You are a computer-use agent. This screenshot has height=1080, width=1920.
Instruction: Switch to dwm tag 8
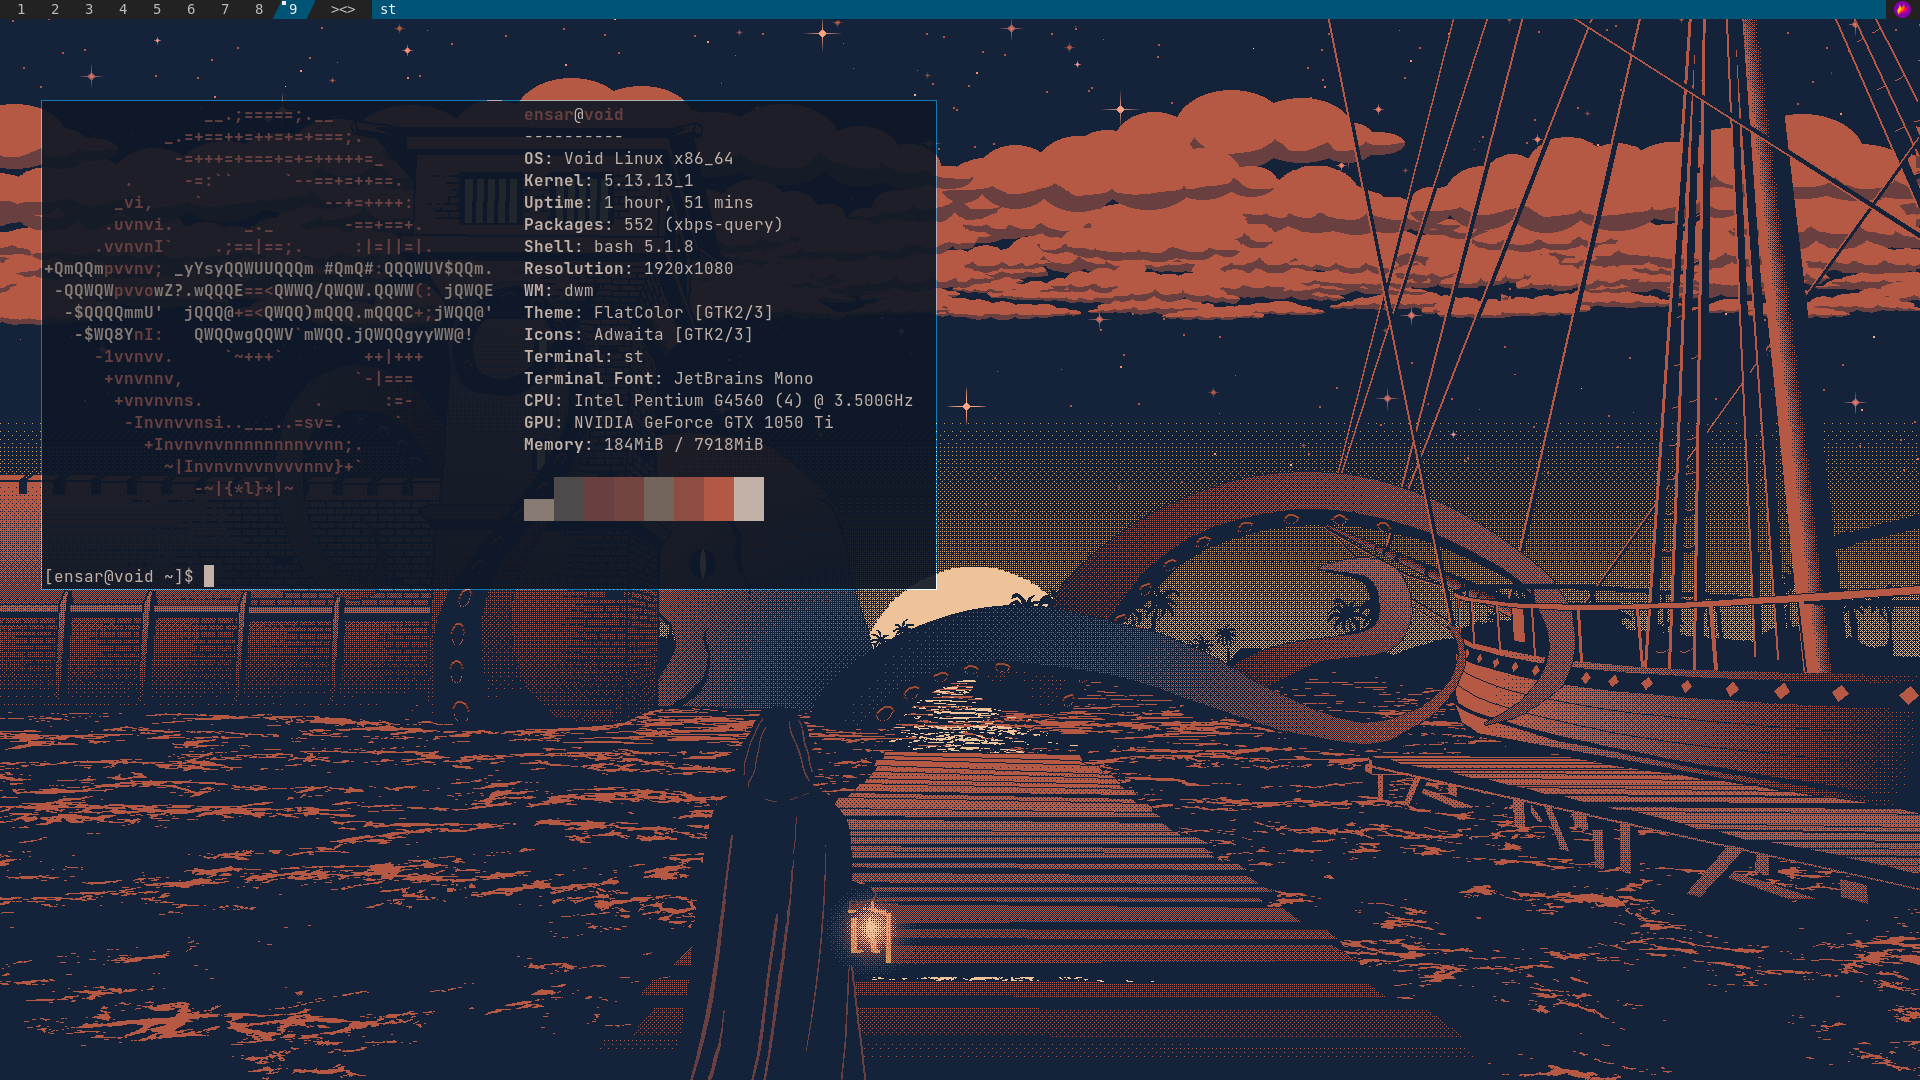point(259,9)
